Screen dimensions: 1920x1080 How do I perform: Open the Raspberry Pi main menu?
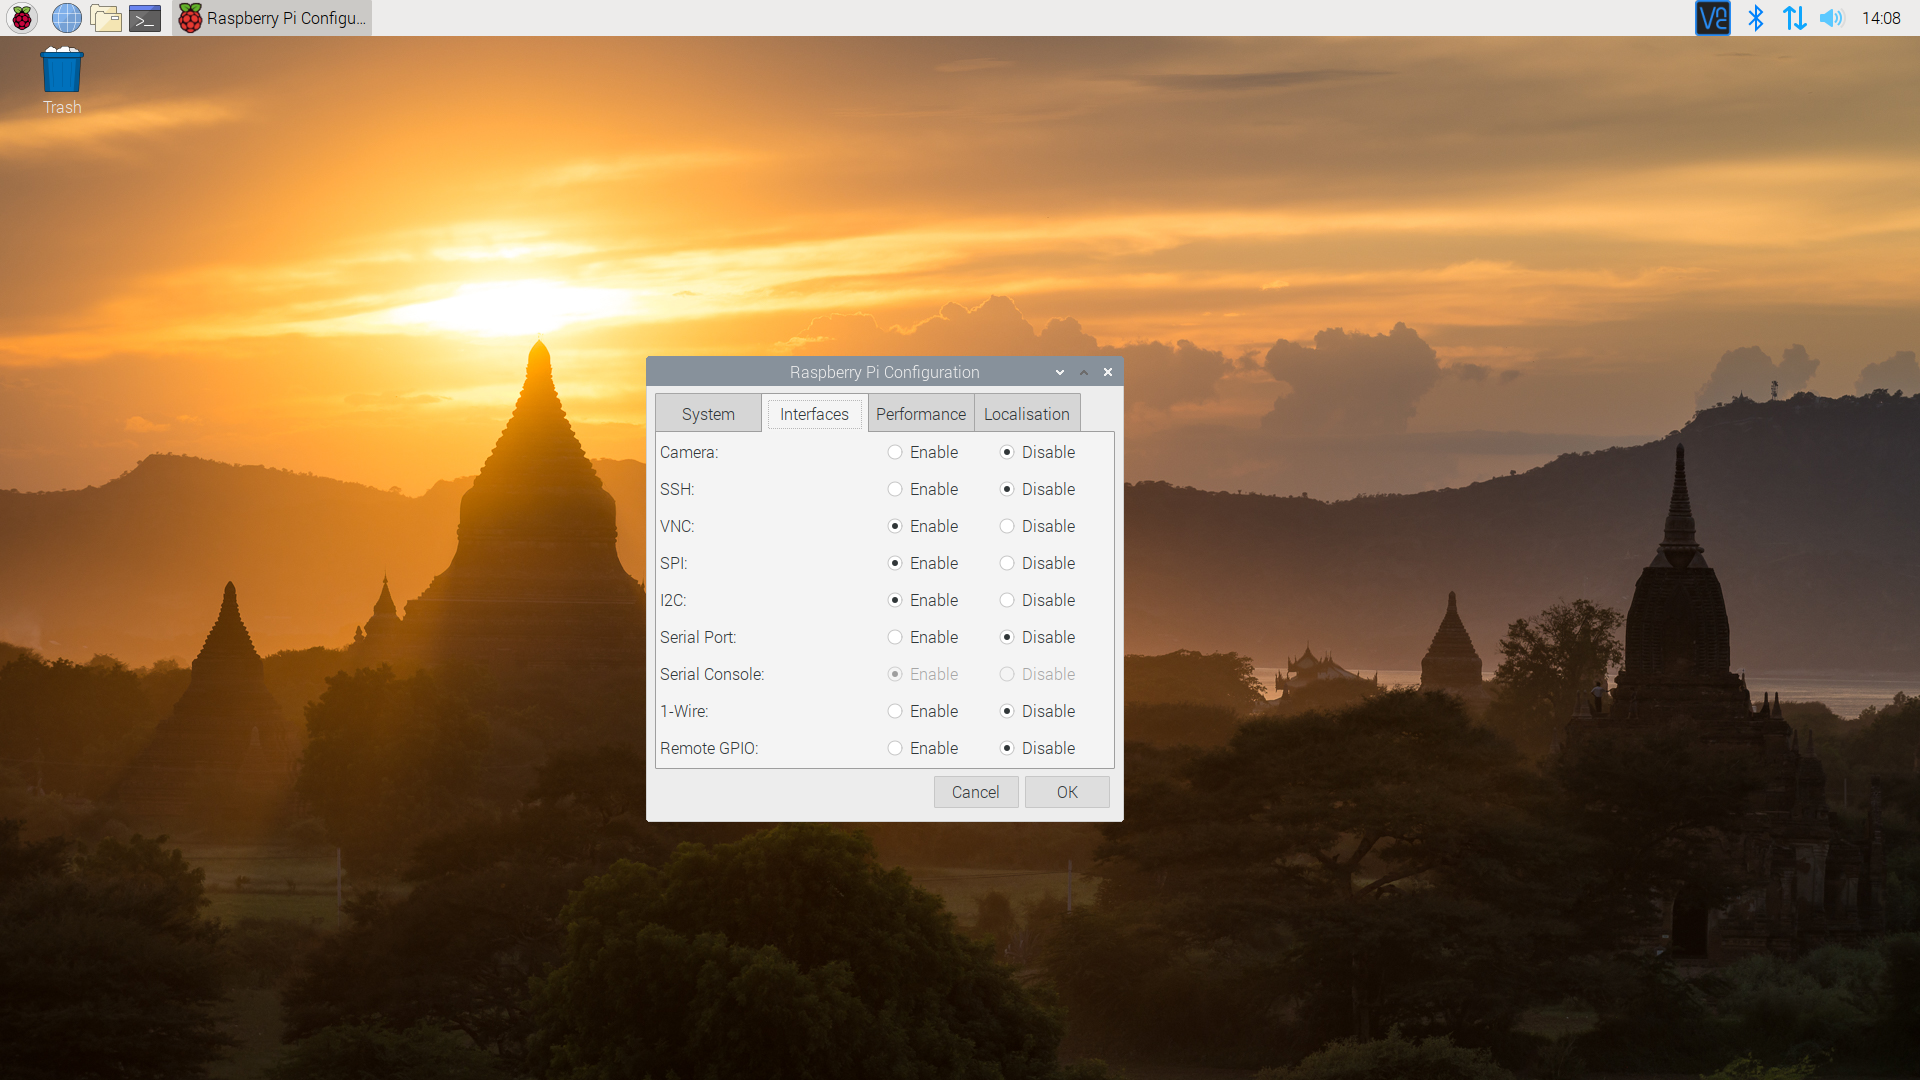click(22, 18)
